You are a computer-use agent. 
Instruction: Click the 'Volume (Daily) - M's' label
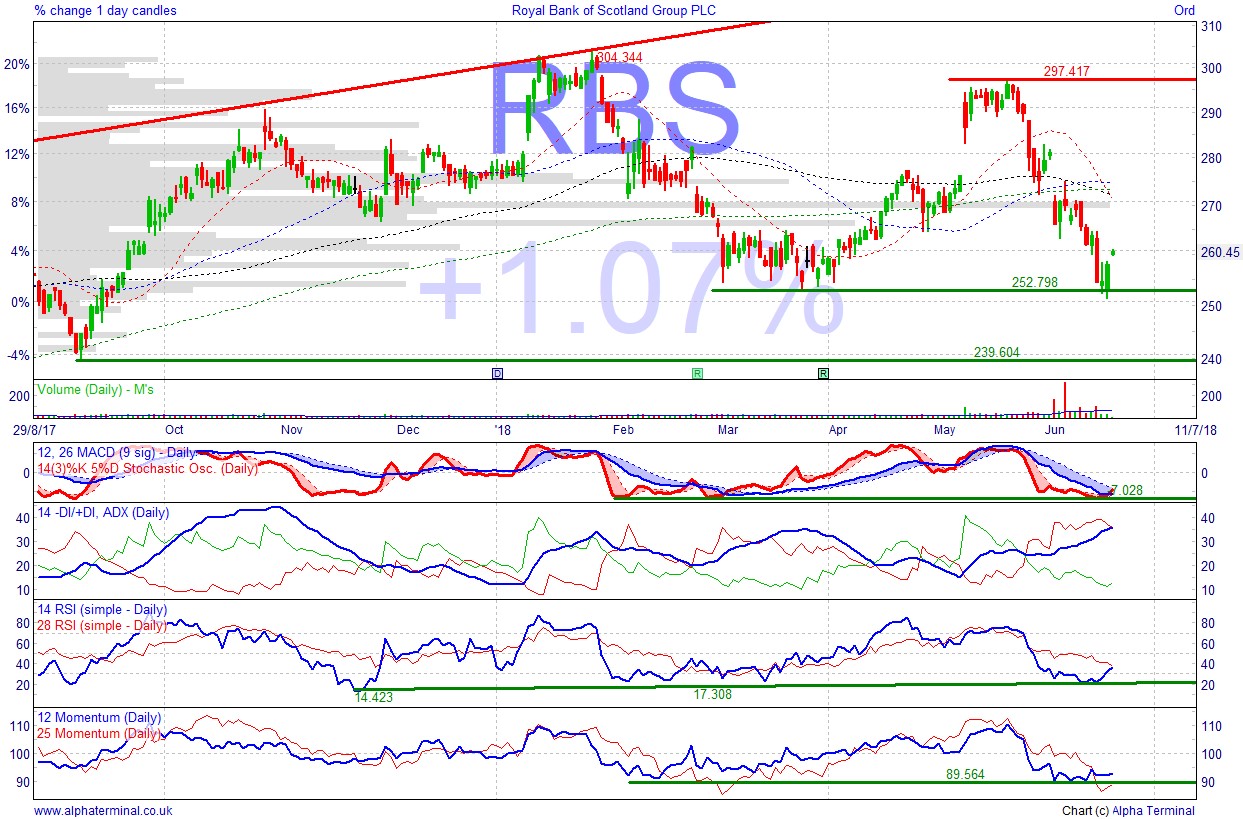tap(94, 388)
